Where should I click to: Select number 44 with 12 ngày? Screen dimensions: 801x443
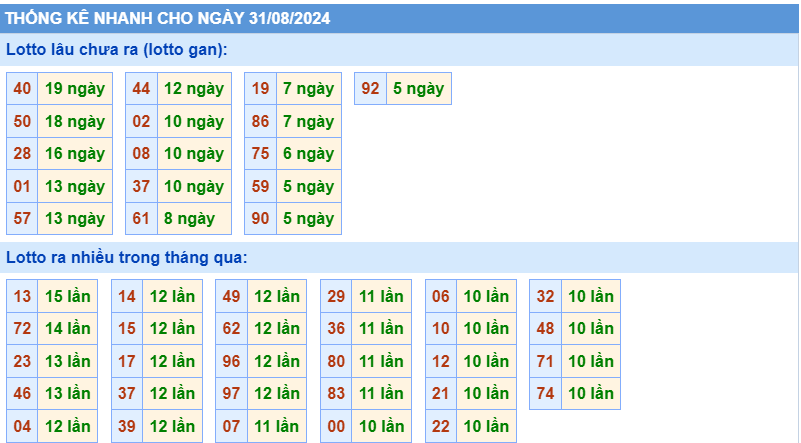(141, 89)
